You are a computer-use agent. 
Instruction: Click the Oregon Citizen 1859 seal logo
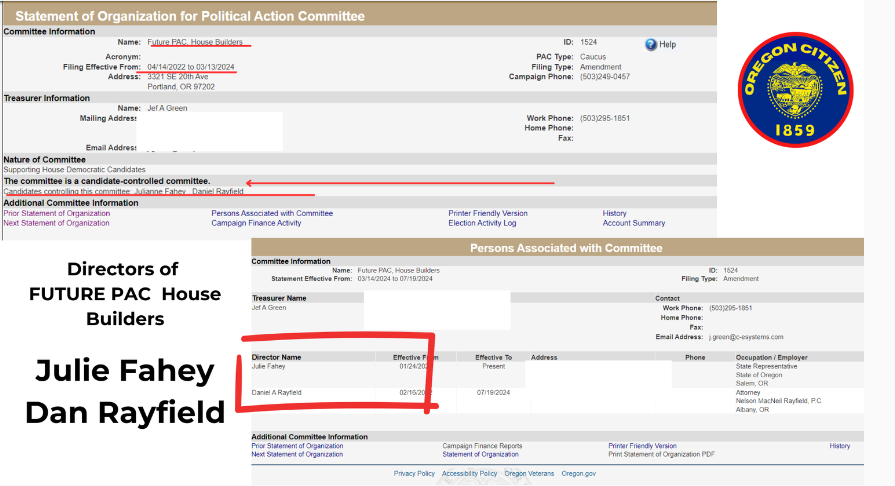(x=795, y=90)
